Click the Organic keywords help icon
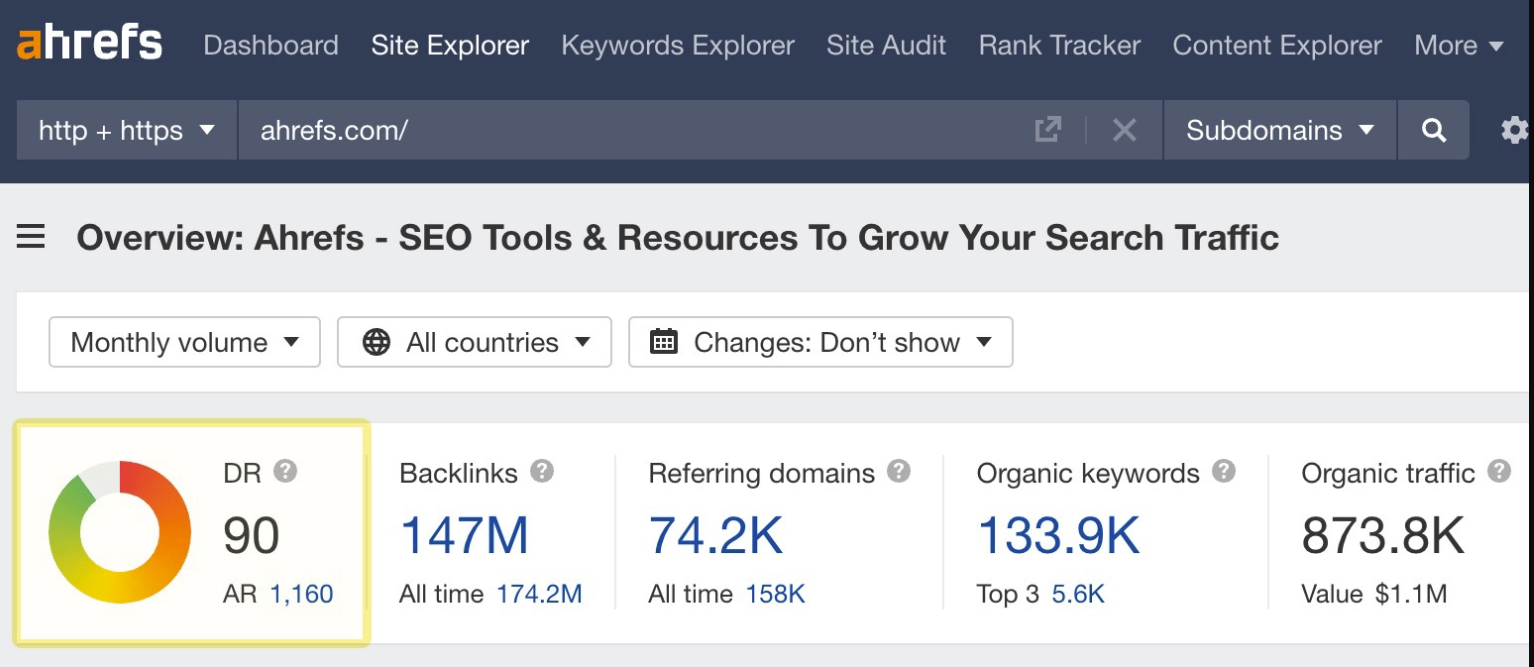Screen dimensions: 1534x667 pos(1224,471)
